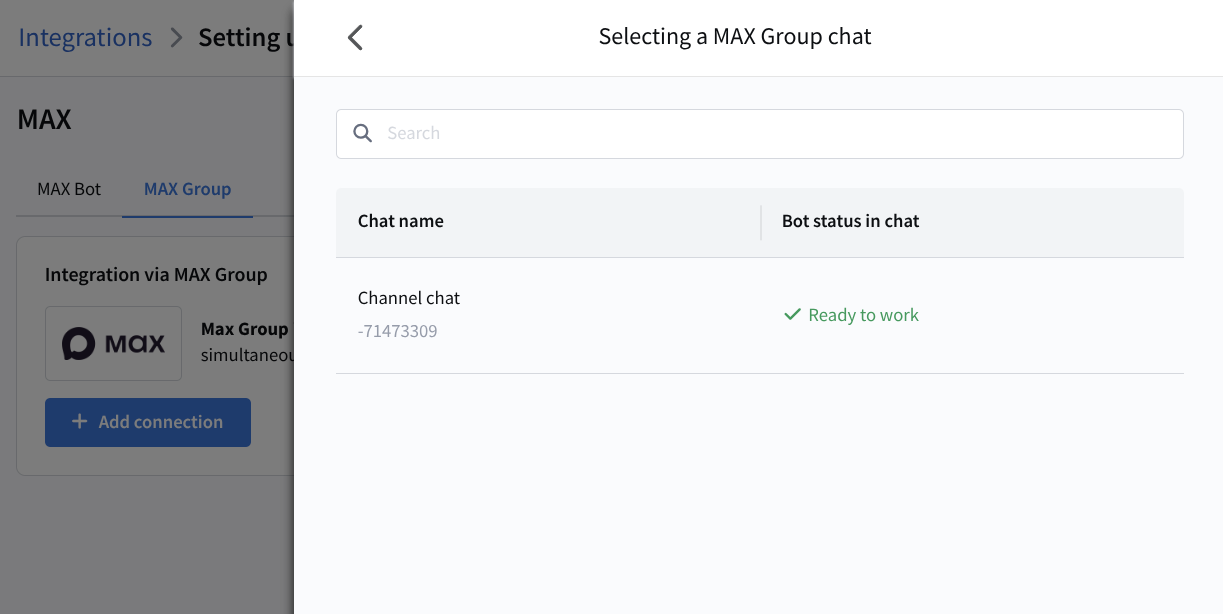This screenshot has height=614, width=1223.
Task: Click the breadcrumb chevron separator
Action: point(176,38)
